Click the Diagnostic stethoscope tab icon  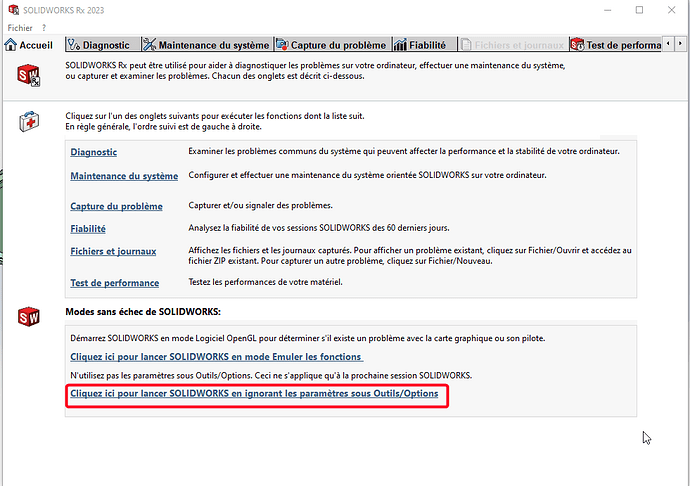(x=74, y=45)
